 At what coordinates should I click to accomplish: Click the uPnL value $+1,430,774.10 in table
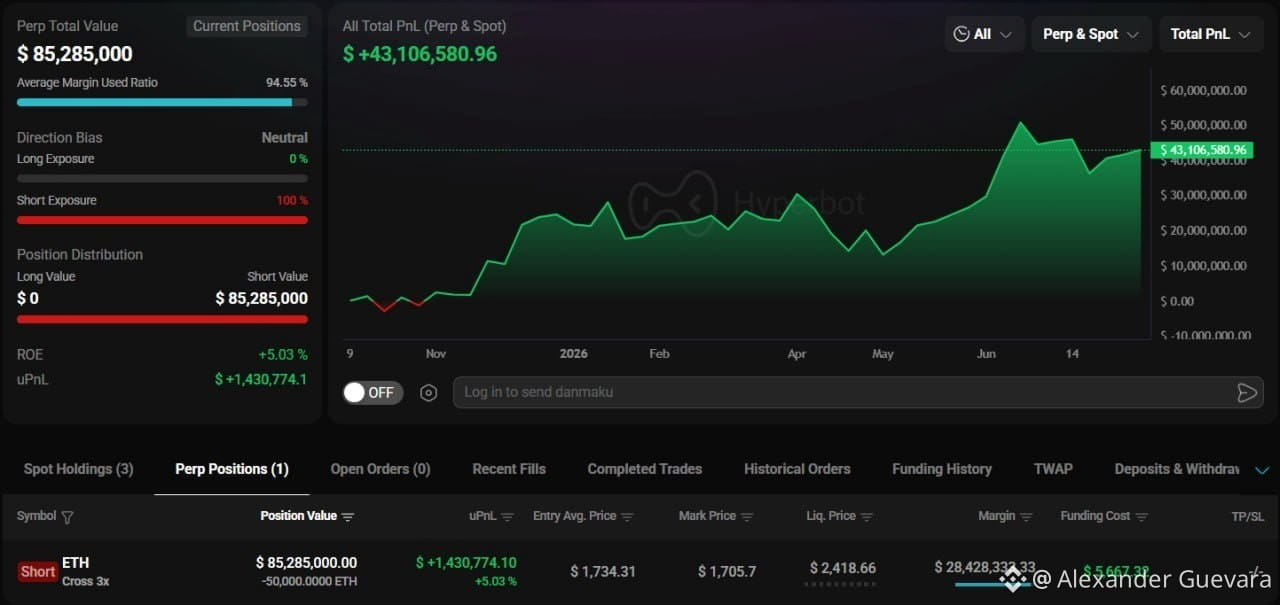pos(466,563)
